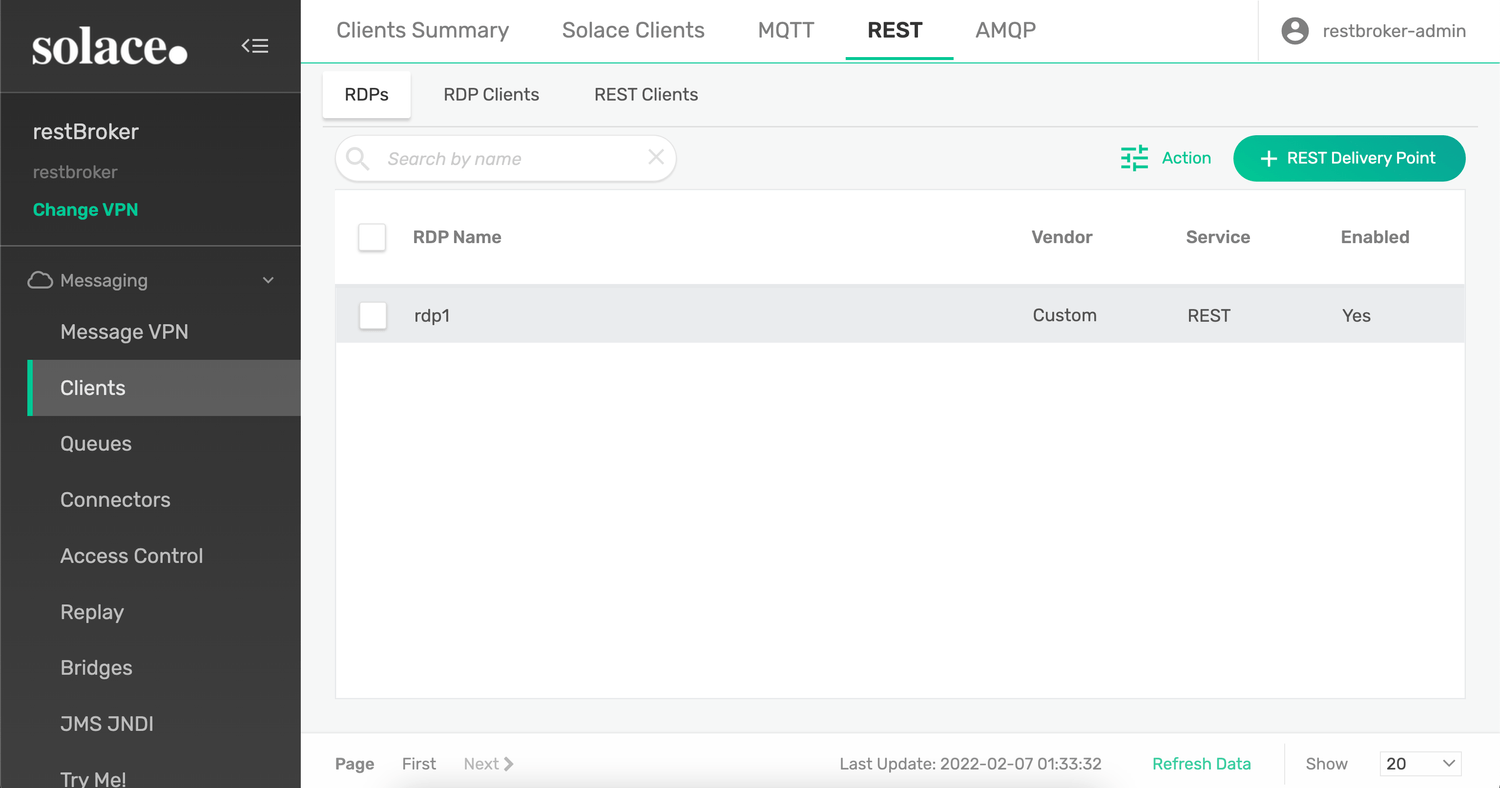Create a new REST Delivery Point

click(1349, 158)
